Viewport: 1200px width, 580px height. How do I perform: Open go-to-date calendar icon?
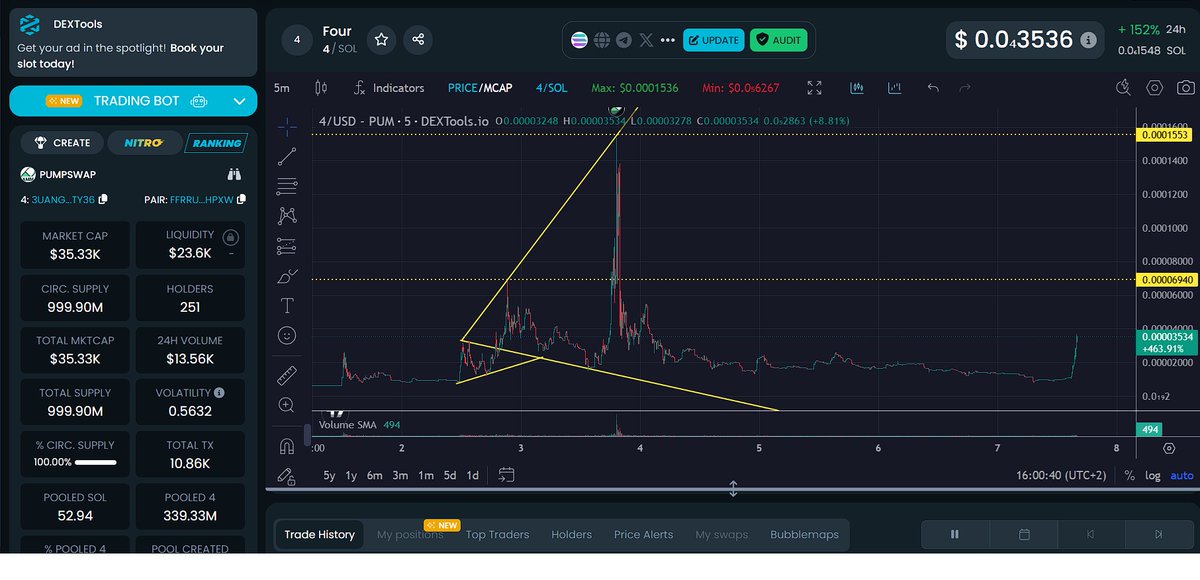point(506,475)
